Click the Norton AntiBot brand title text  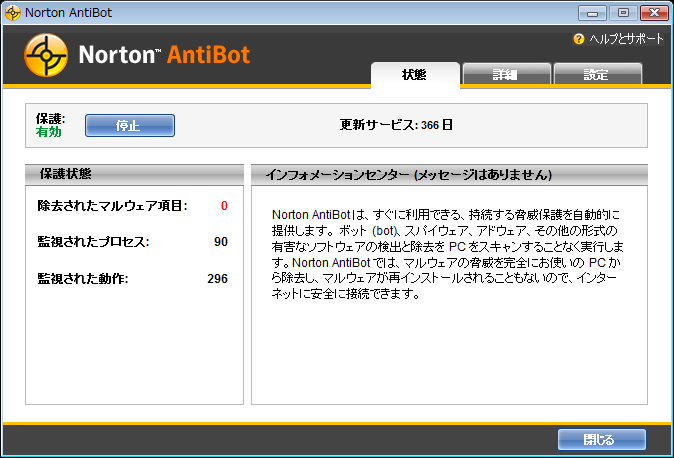164,55
